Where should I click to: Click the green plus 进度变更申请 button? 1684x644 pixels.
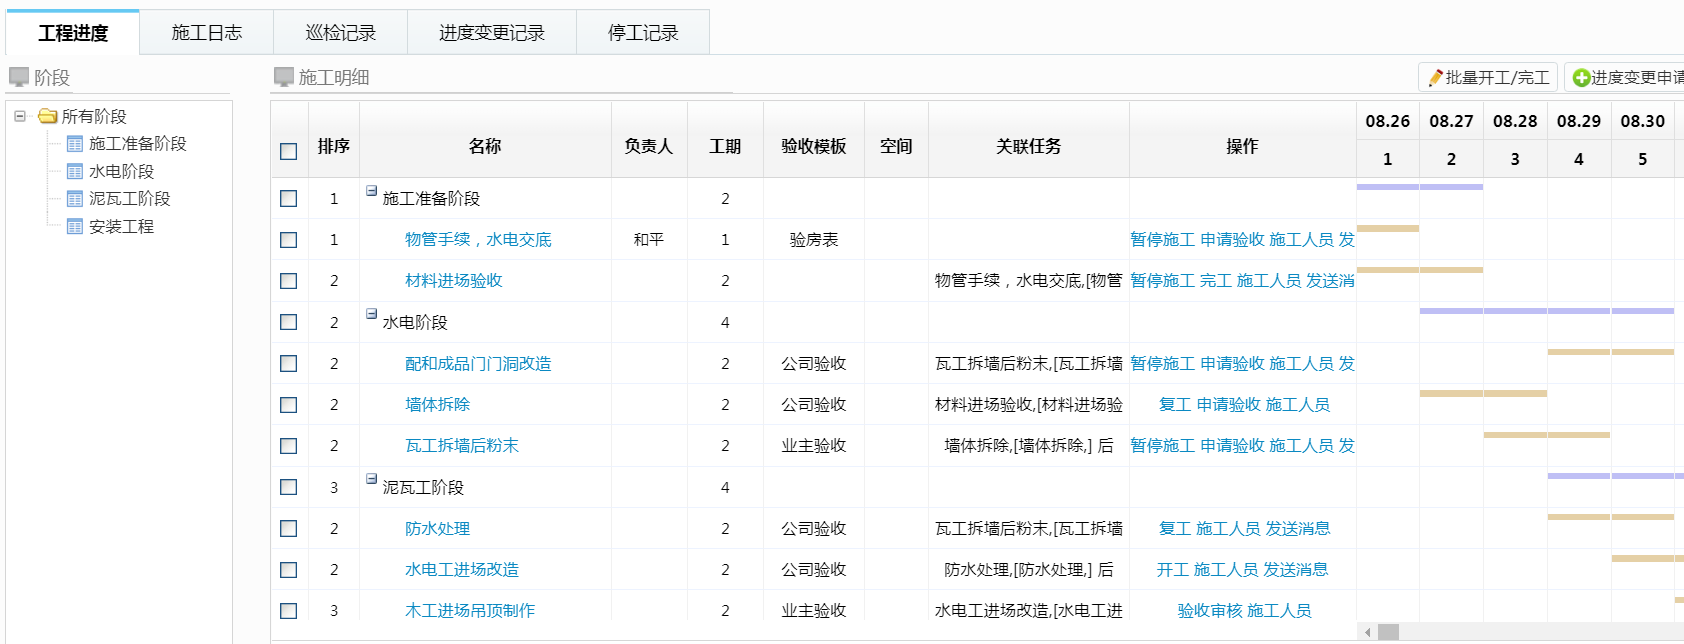coord(1625,77)
